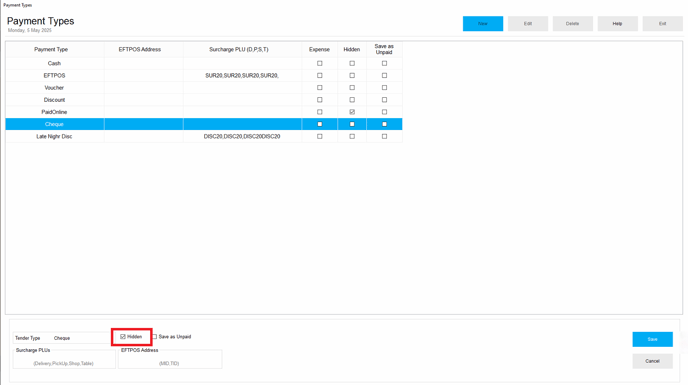
Task: Toggle Expense checkbox for Discount row
Action: click(319, 100)
